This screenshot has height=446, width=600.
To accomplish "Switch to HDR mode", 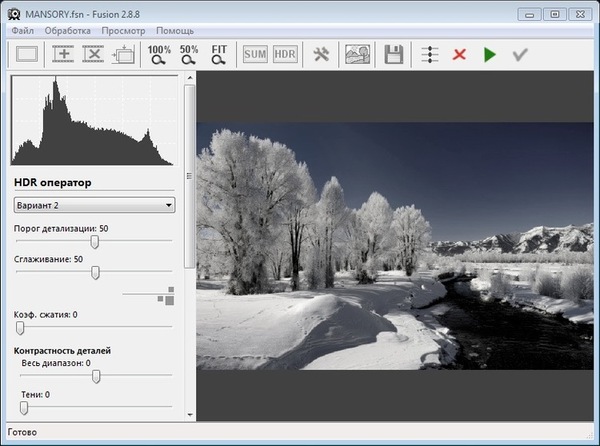I will (x=285, y=55).
